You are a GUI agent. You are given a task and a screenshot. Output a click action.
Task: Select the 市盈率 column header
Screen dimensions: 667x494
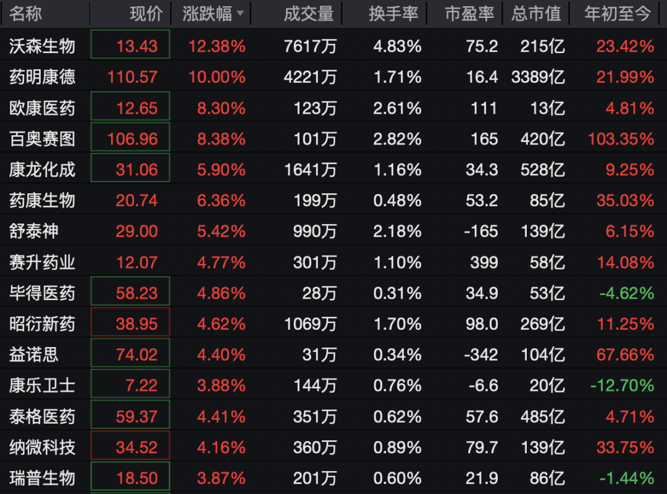469,14
